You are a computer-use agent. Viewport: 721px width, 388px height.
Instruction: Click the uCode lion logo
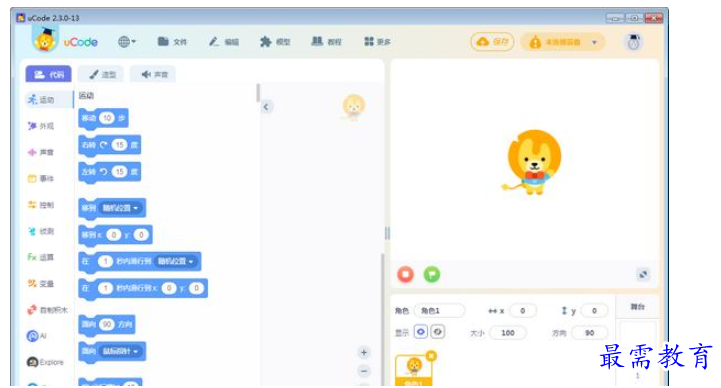45,40
